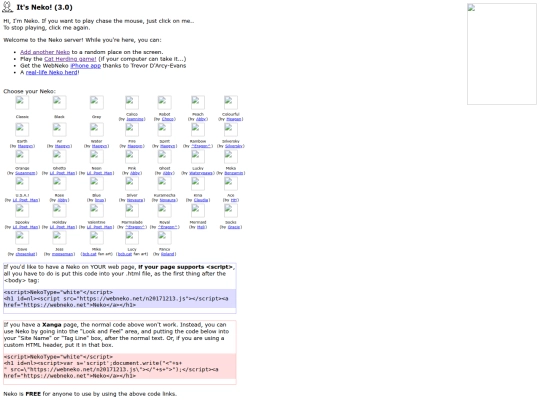This screenshot has width=540, height=405.
Task: Choose the Orange Neko image
Action: pos(22,157)
